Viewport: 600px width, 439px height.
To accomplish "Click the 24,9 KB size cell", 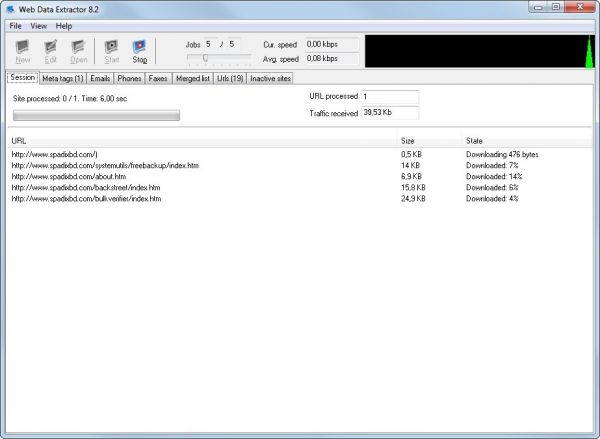I will coord(413,199).
